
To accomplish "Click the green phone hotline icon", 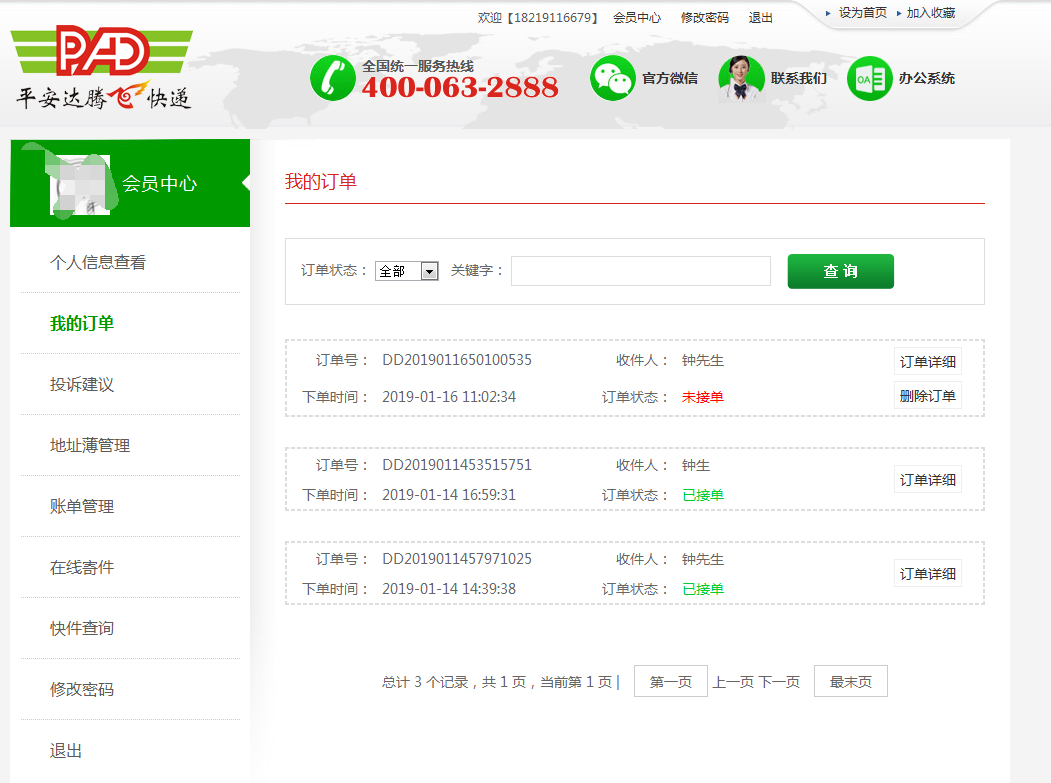I will coord(333,78).
